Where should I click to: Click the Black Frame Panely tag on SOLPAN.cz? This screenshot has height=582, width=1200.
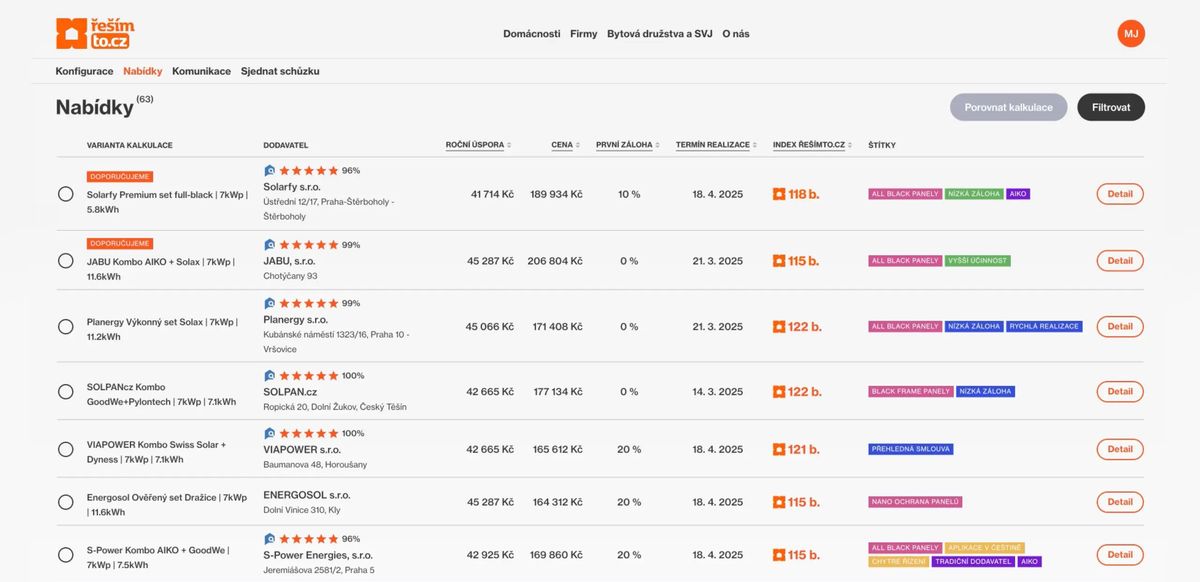click(x=911, y=392)
